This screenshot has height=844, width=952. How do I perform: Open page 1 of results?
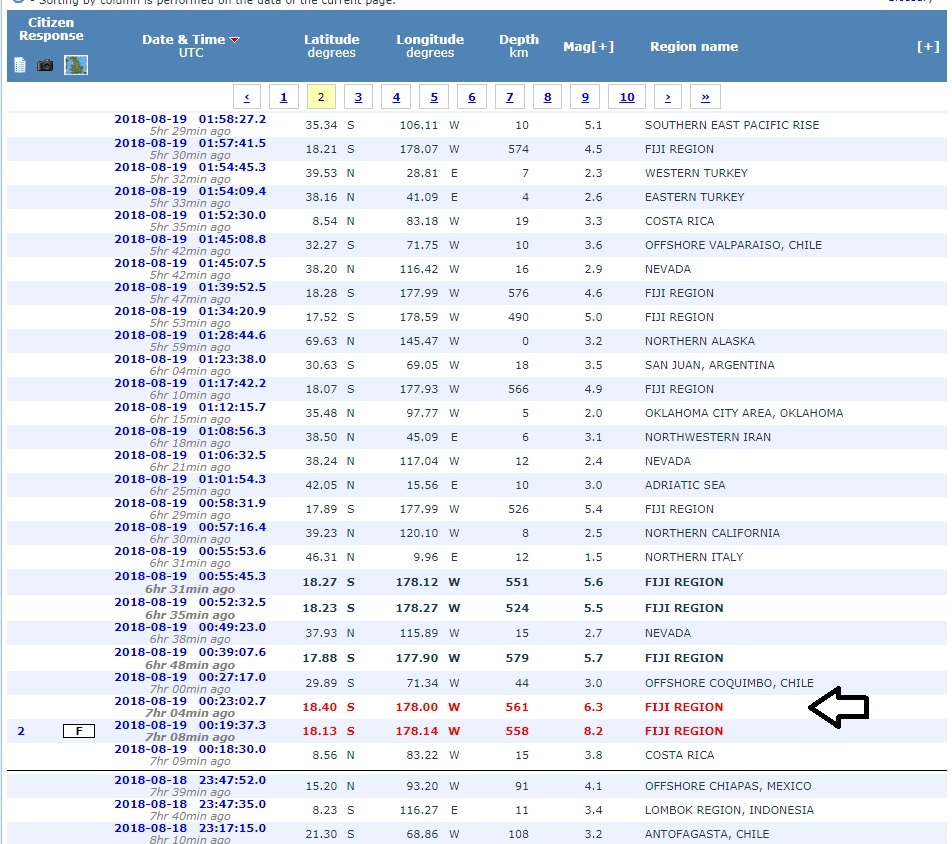284,97
